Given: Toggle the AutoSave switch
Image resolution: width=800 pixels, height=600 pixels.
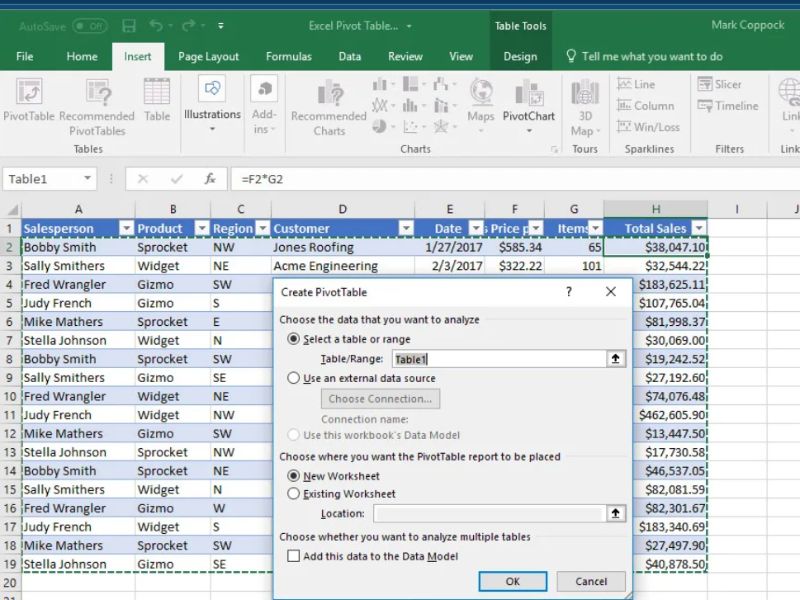Looking at the screenshot, I should click(x=90, y=25).
